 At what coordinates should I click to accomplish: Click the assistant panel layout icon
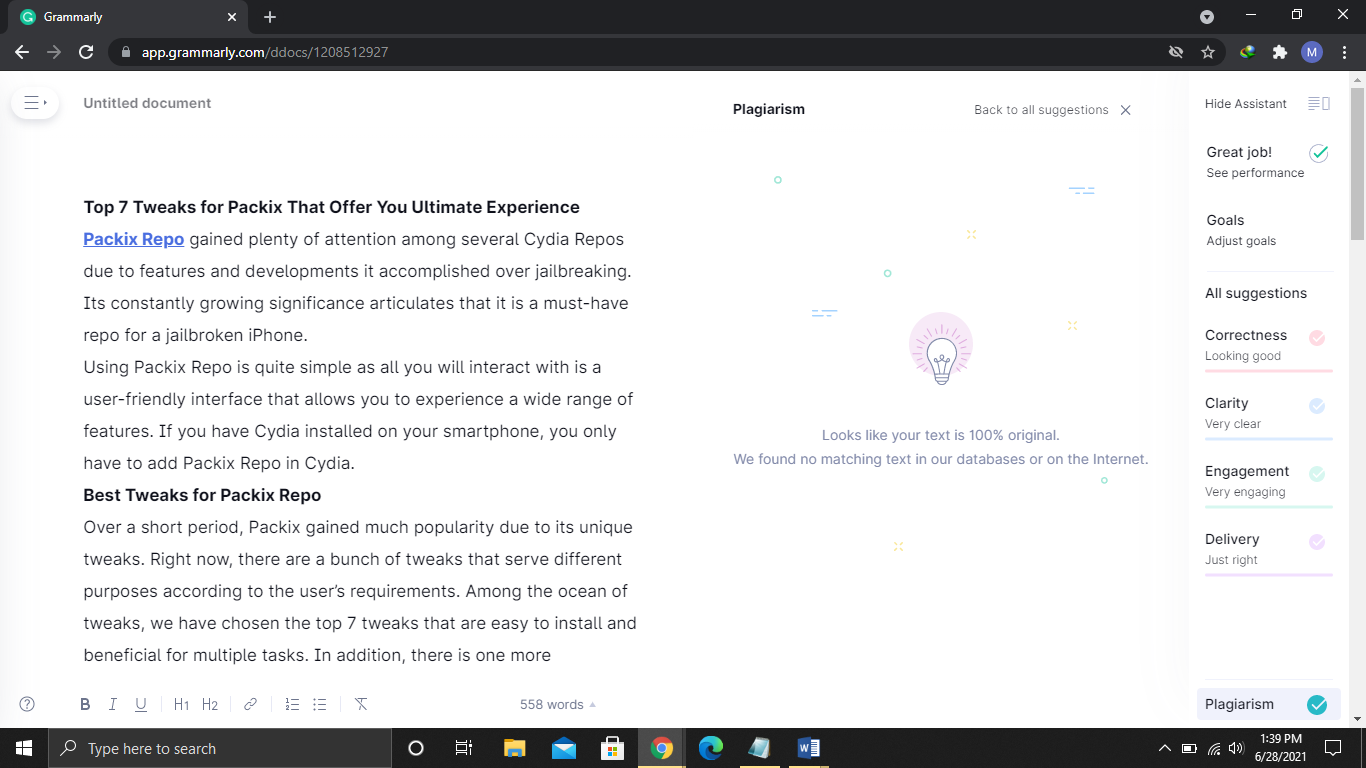click(1319, 103)
